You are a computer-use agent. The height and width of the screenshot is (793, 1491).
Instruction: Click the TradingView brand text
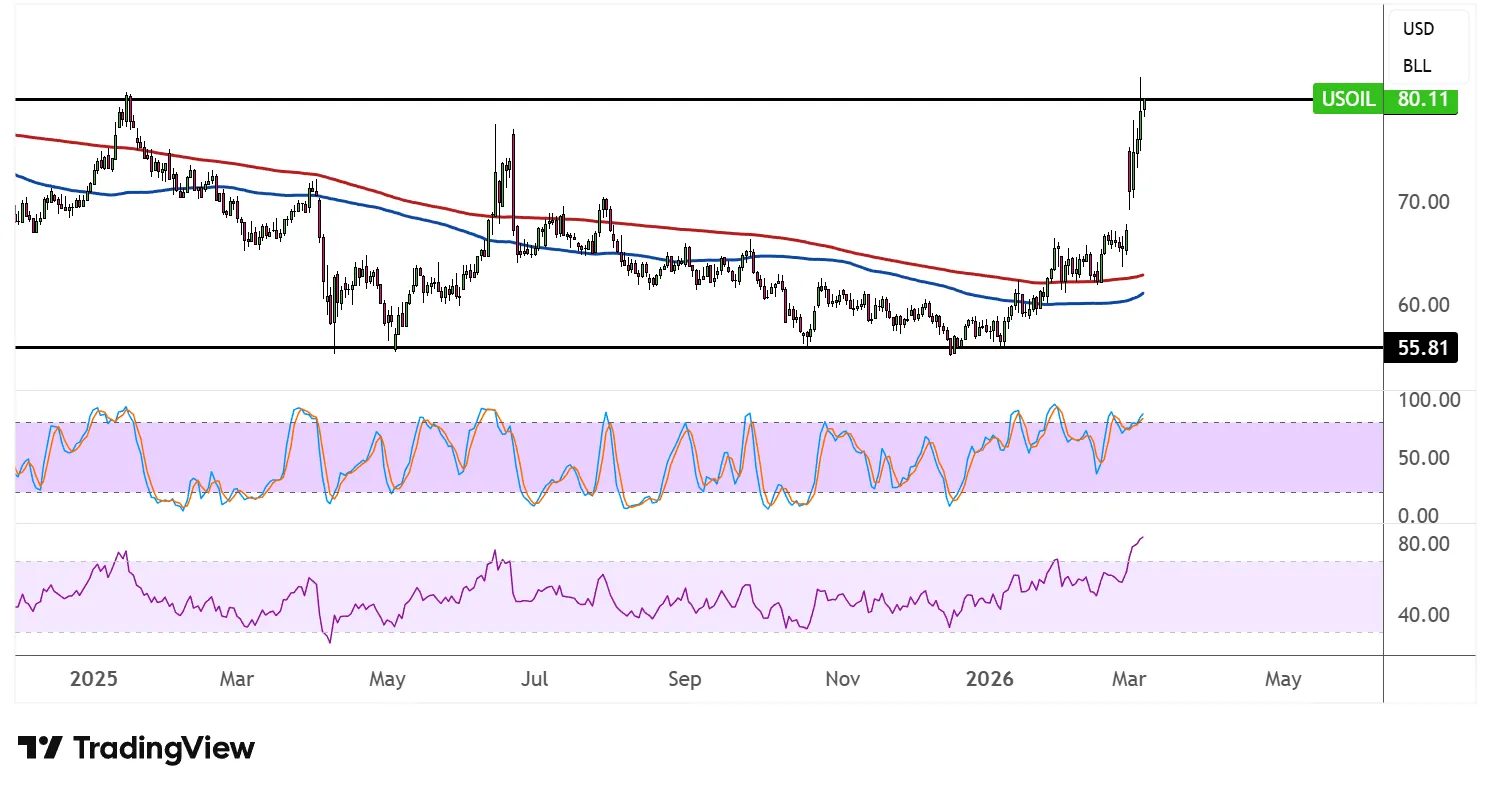(164, 748)
